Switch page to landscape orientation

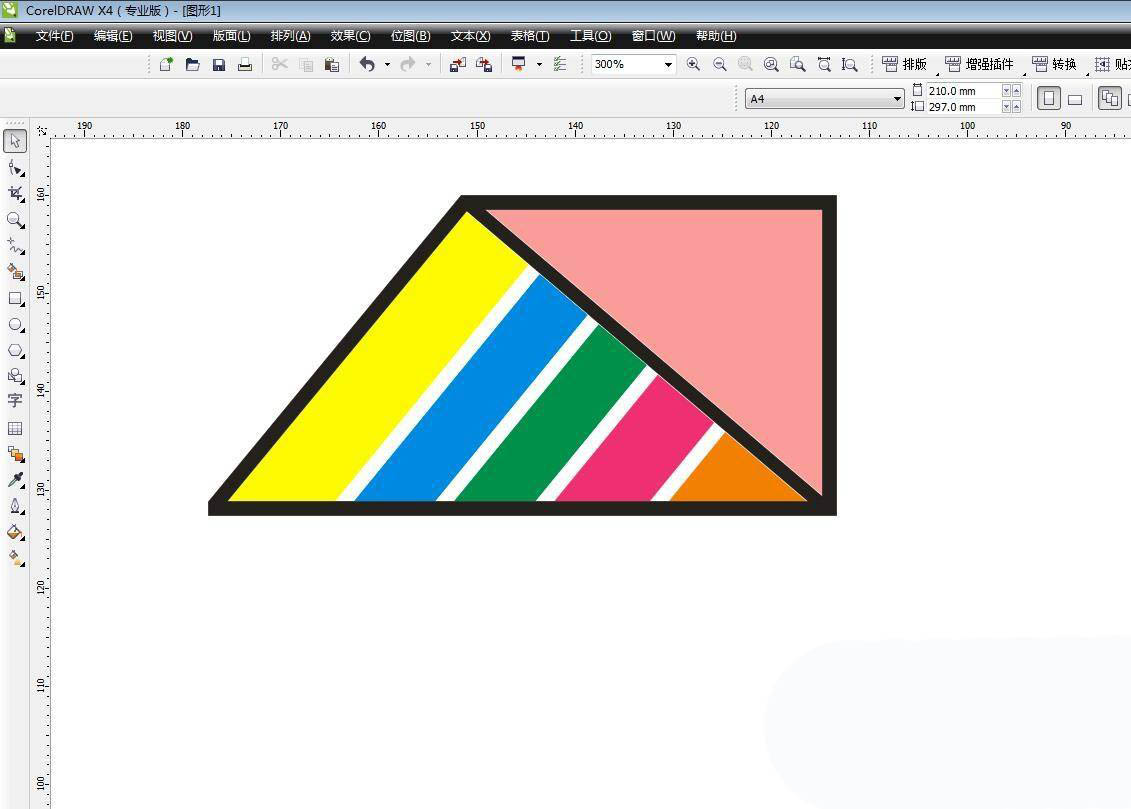(x=1075, y=99)
